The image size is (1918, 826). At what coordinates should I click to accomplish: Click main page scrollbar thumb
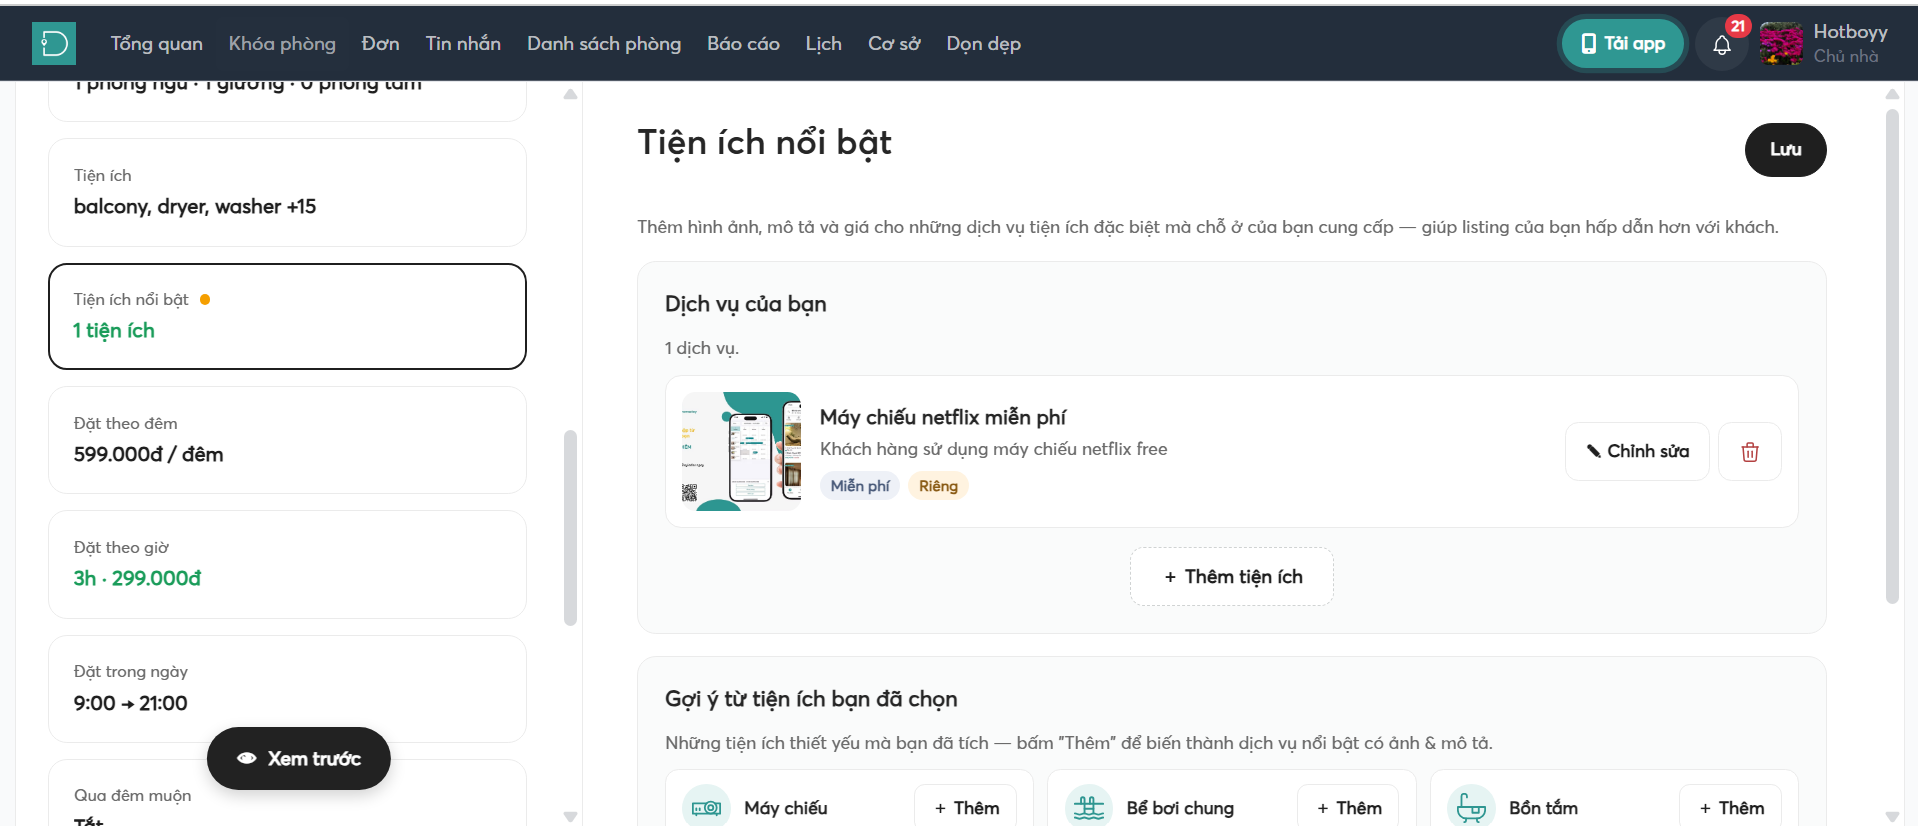(x=1892, y=356)
